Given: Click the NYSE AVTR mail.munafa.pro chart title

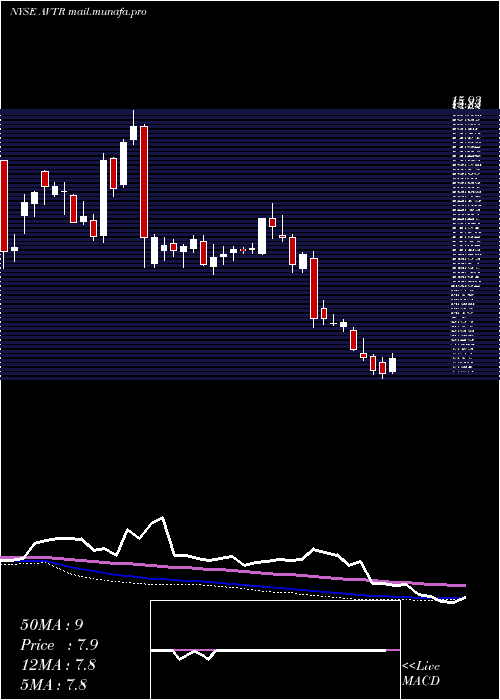Looking at the screenshot, I should [x=79, y=12].
